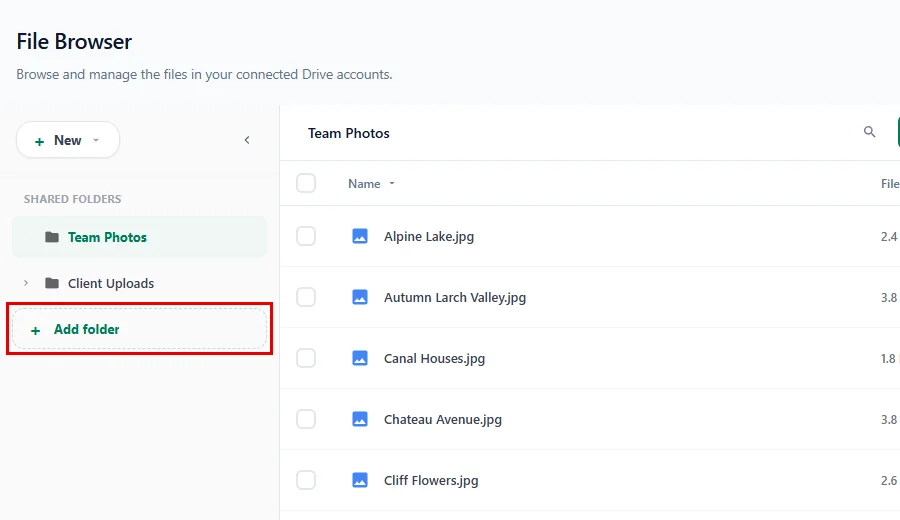Click the SHARED FOLDERS section label
The height and width of the screenshot is (520, 900).
coord(72,199)
